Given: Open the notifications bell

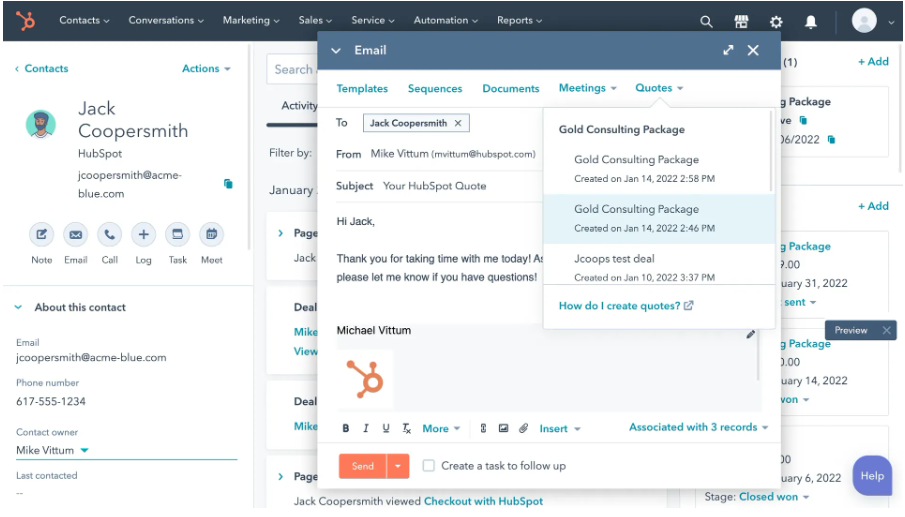Looking at the screenshot, I should point(811,22).
